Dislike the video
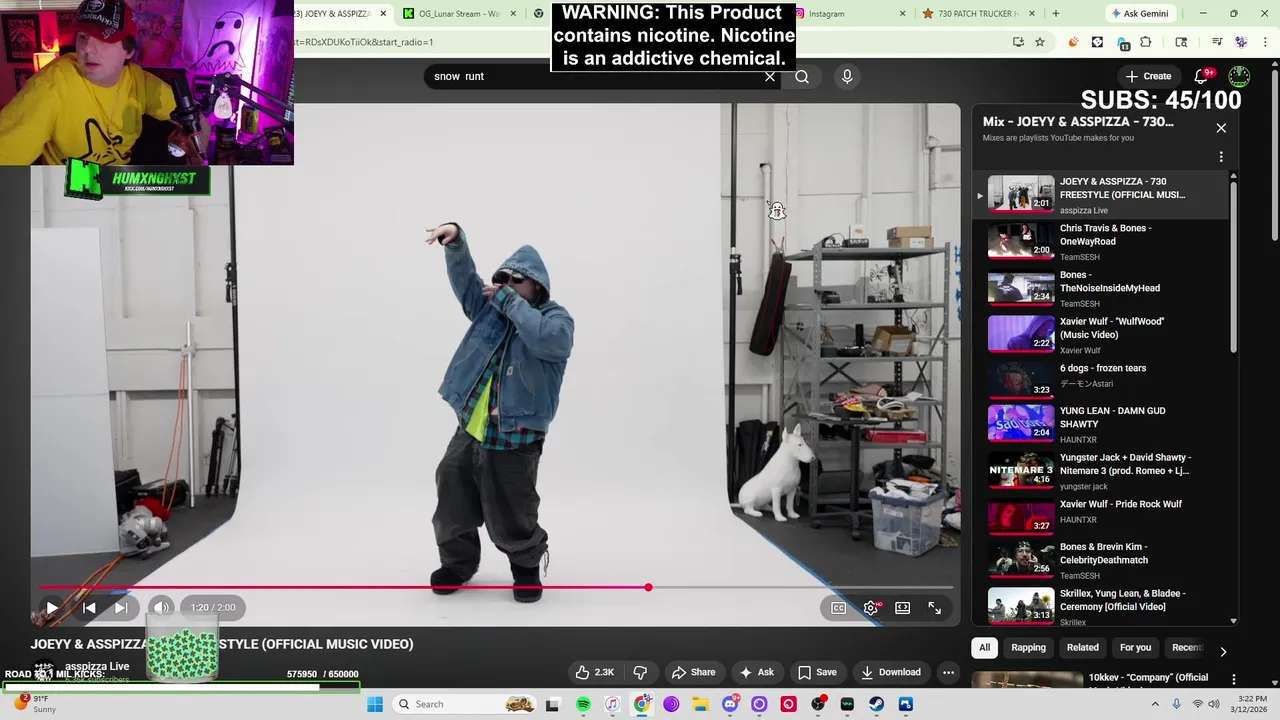The image size is (1280, 720). (640, 672)
